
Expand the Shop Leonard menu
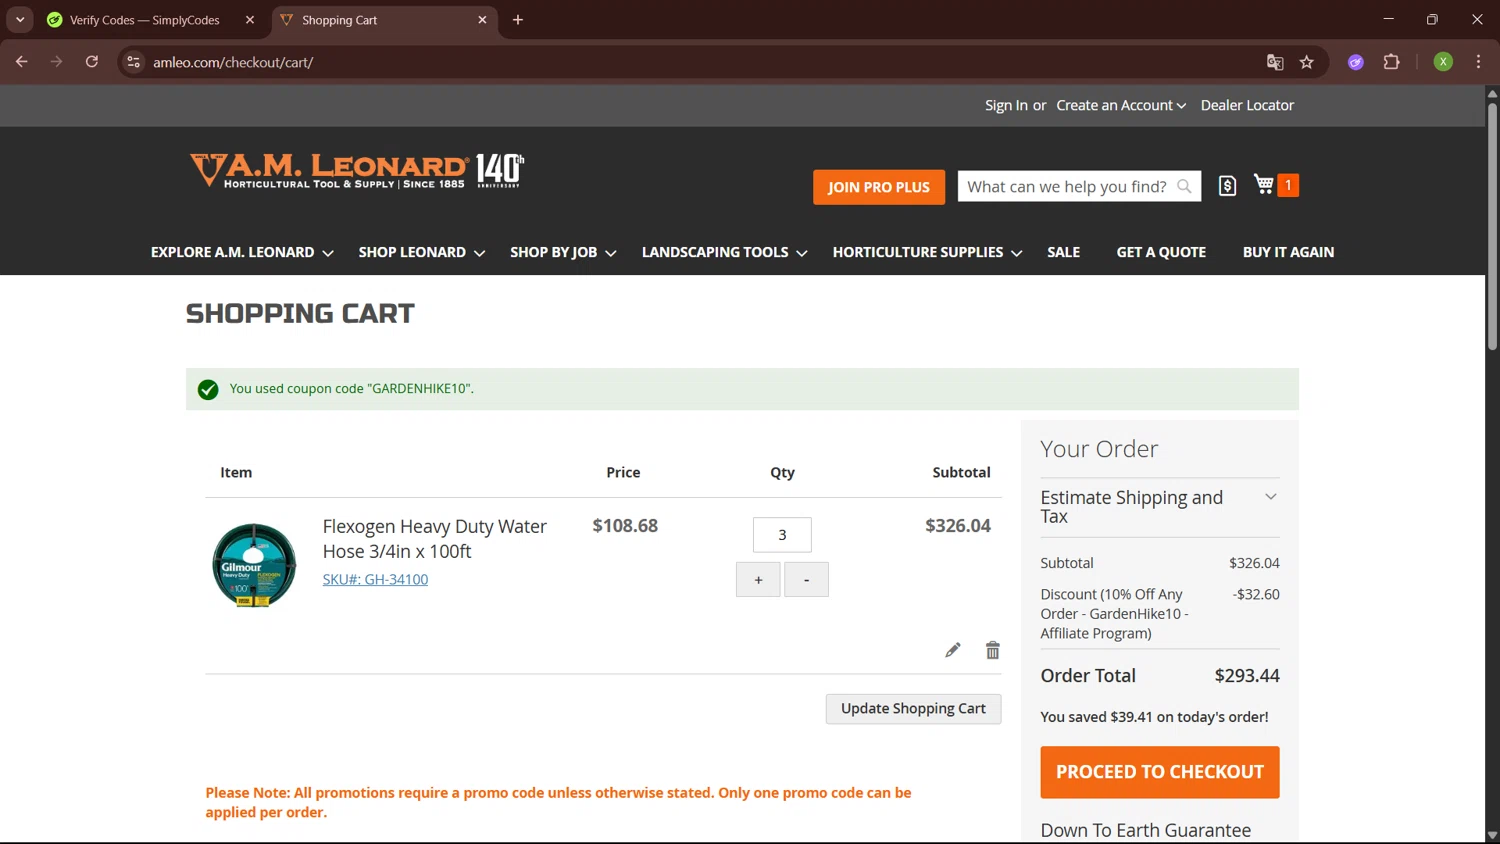click(x=422, y=253)
